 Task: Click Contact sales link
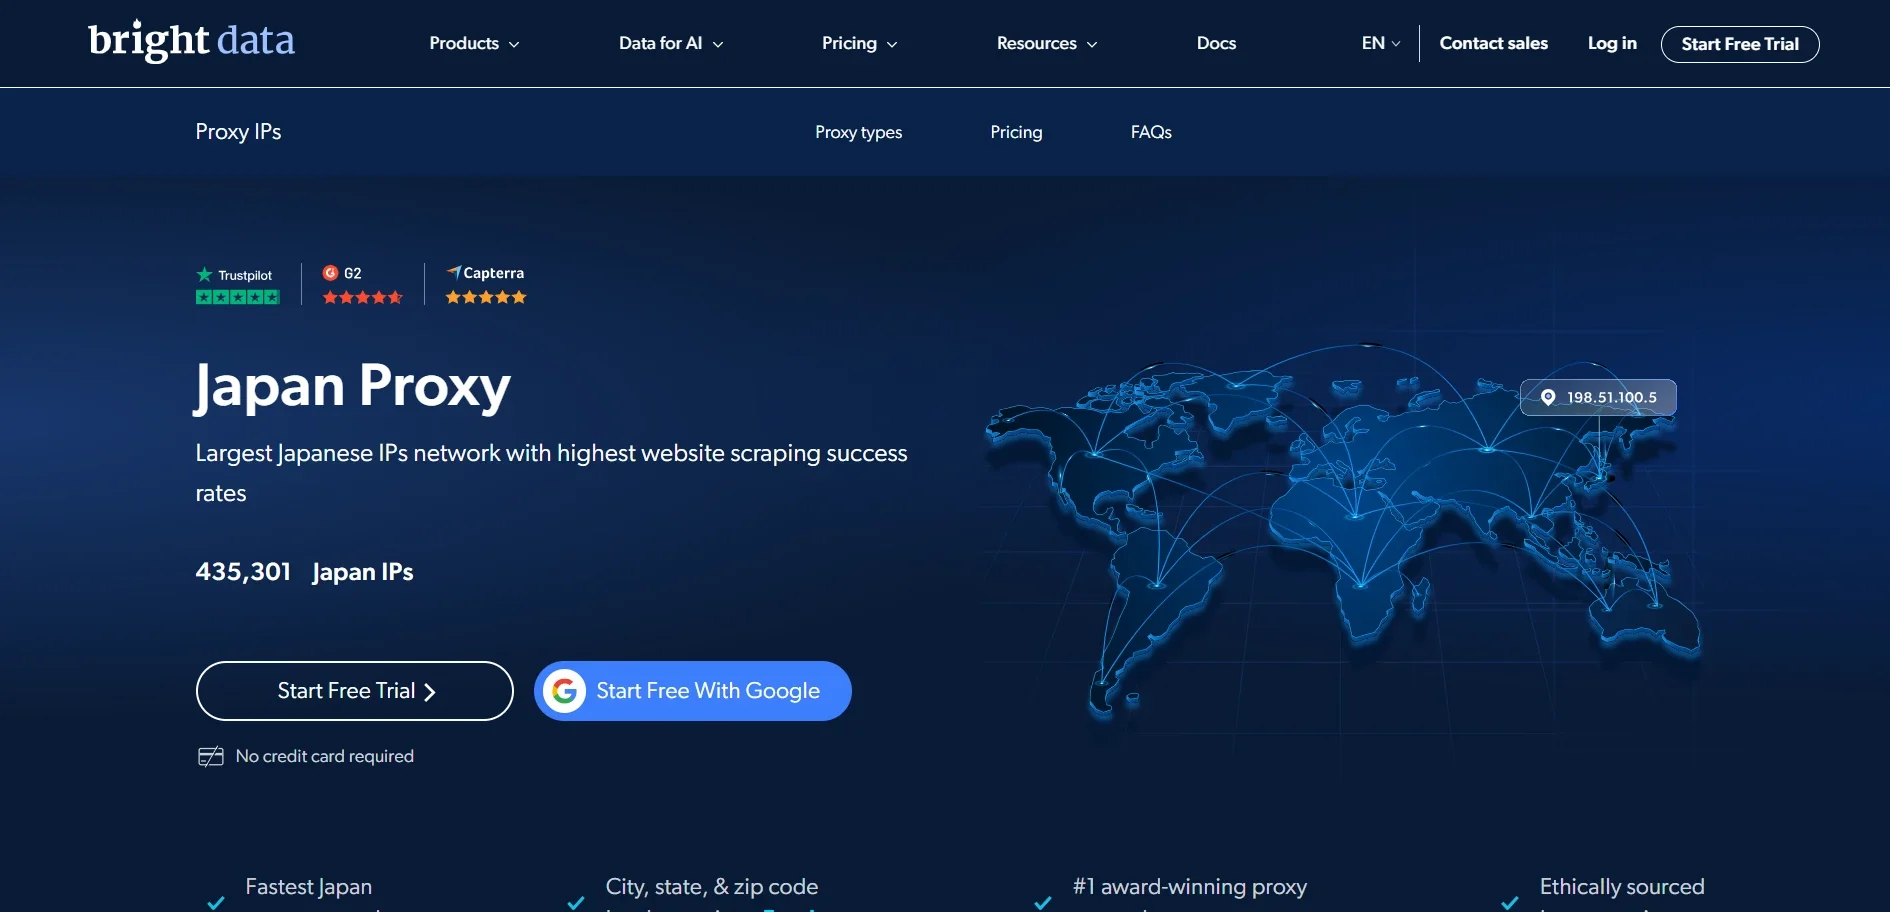(x=1493, y=43)
